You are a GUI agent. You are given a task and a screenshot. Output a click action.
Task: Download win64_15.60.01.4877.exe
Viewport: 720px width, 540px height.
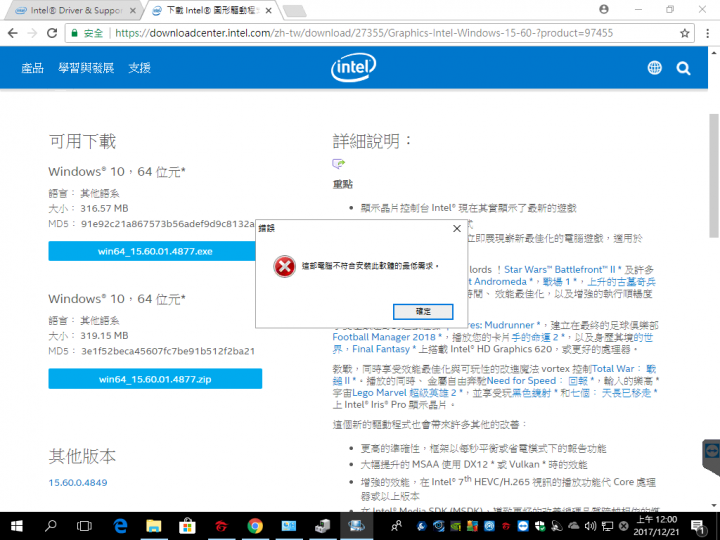155,251
